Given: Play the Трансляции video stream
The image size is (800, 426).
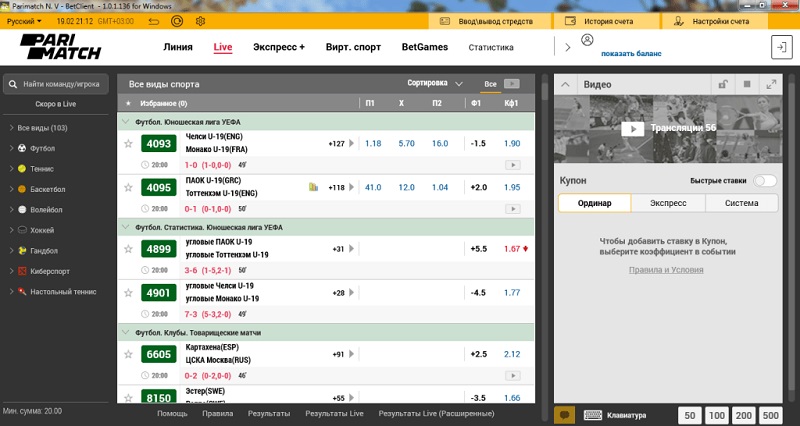Looking at the screenshot, I should click(x=633, y=128).
